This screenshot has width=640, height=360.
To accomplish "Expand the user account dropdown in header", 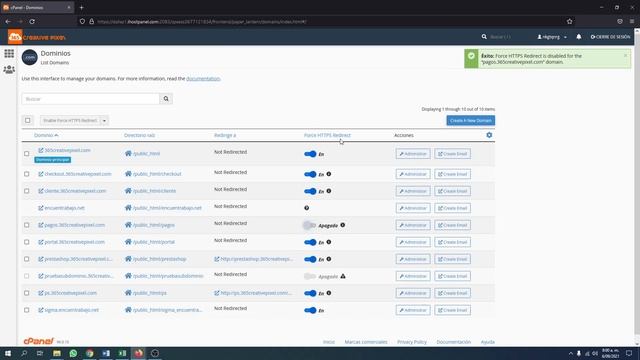I will pyautogui.click(x=552, y=37).
